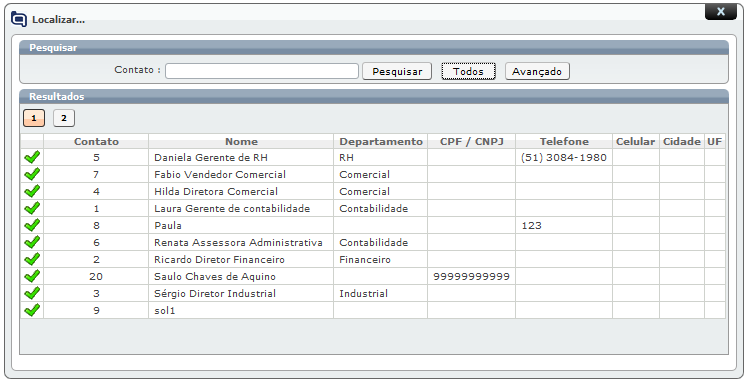Click checkmark beside Saulo Chaves de Aquino
Image resolution: width=748 pixels, height=382 pixels.
coord(32,276)
